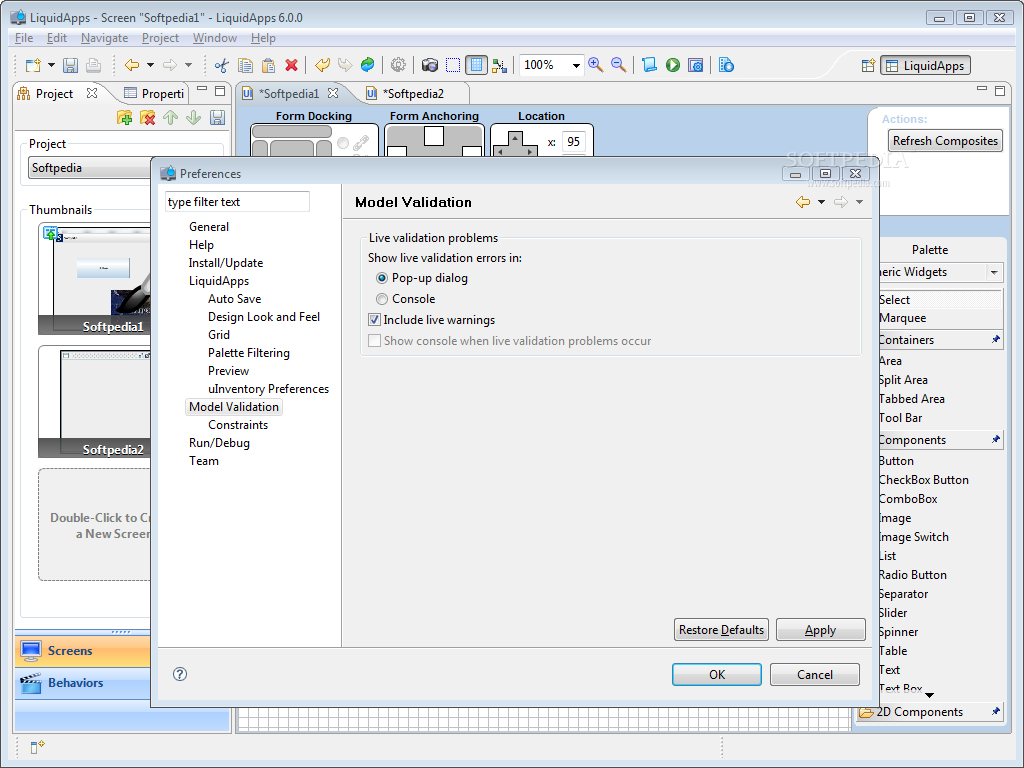Select Run/Debug in preferences tree
The height and width of the screenshot is (768, 1024).
(x=219, y=443)
